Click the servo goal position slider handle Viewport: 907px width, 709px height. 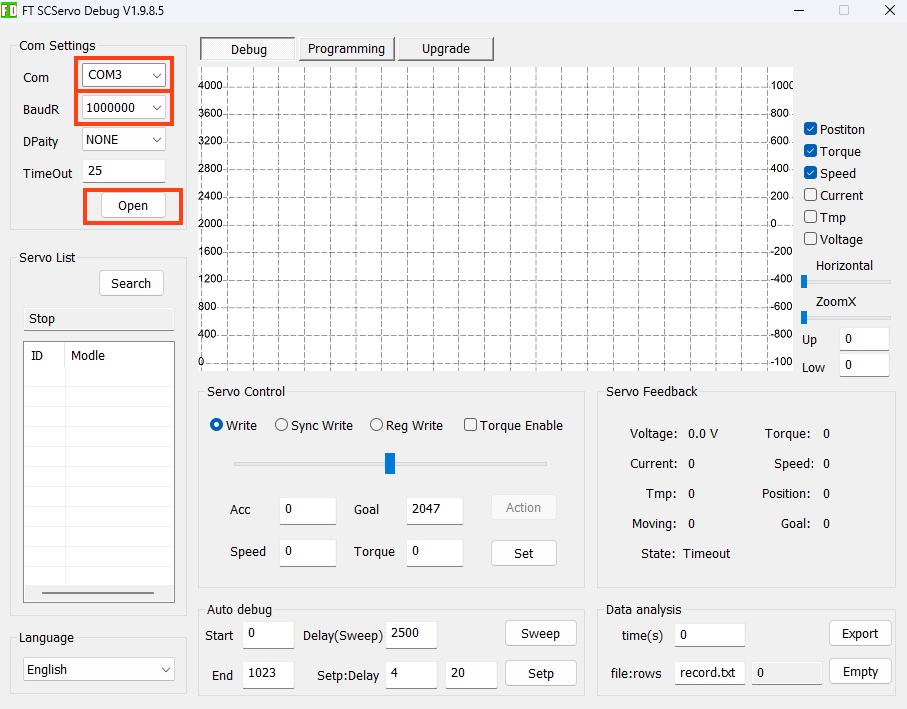[390, 463]
